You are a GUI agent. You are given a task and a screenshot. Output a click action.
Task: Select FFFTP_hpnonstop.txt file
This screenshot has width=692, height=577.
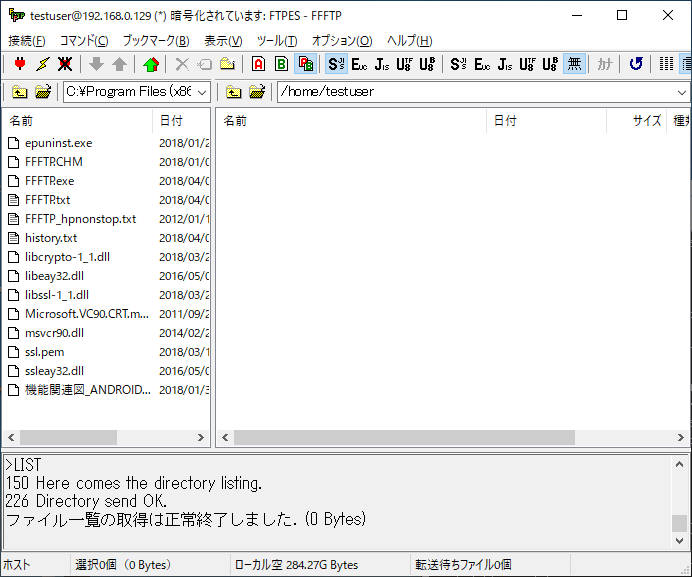pos(80,219)
